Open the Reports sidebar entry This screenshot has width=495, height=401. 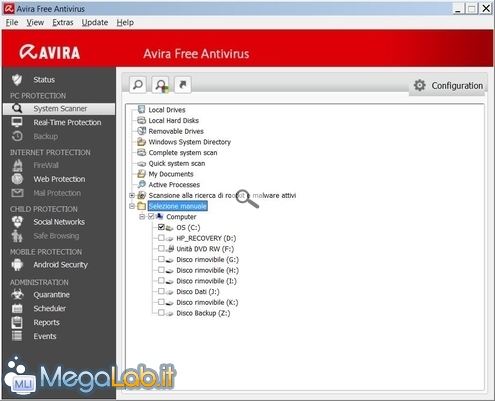pos(46,322)
